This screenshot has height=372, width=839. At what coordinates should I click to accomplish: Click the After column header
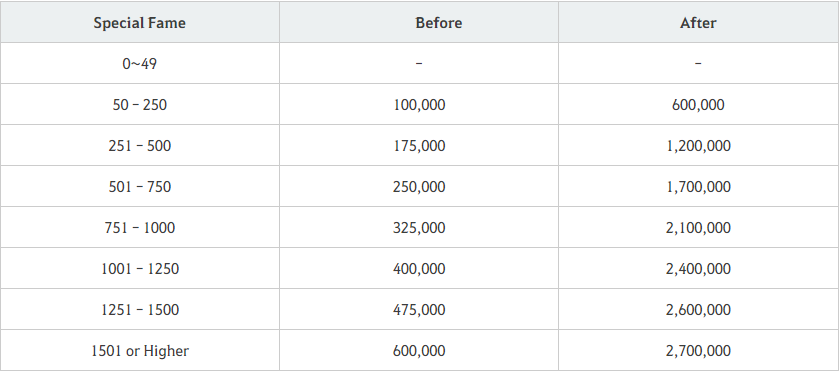click(x=698, y=22)
